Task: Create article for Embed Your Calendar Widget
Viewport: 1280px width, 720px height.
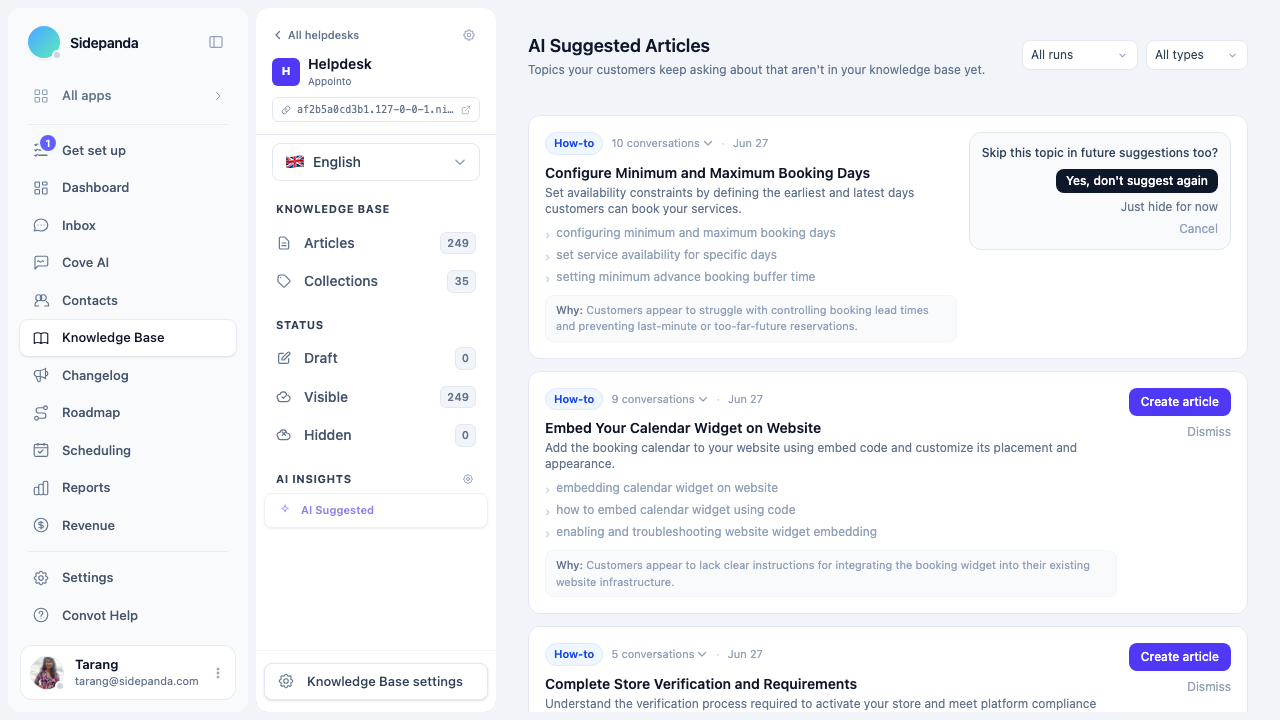Action: pos(1179,402)
